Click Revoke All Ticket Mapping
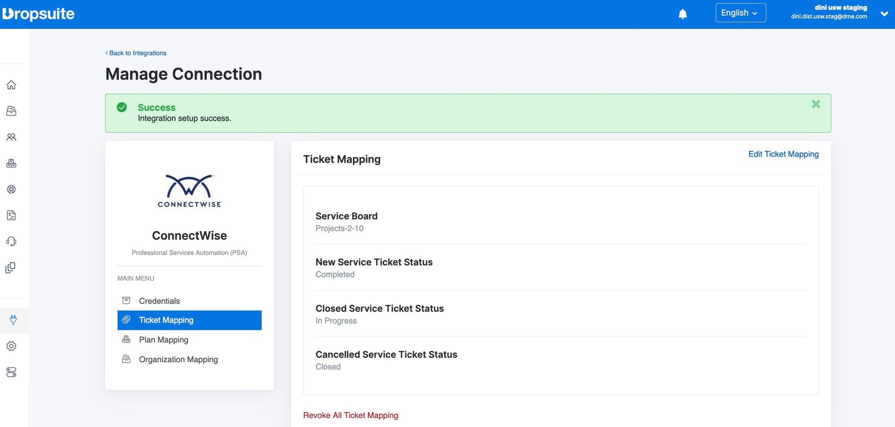The image size is (895, 427). pyautogui.click(x=350, y=415)
